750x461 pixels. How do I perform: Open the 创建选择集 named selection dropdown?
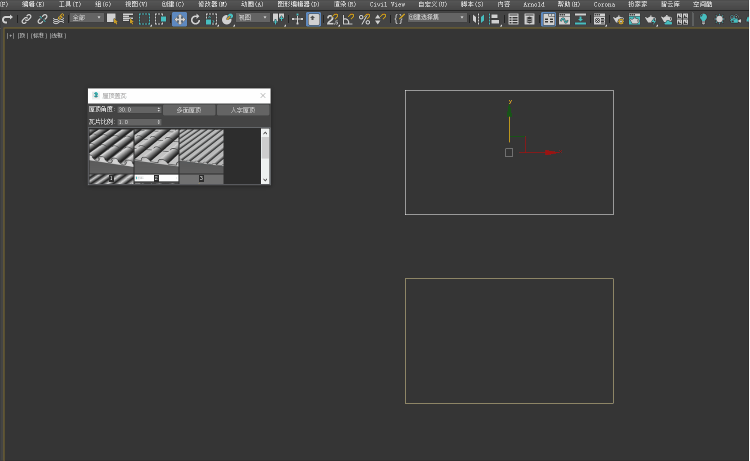pyautogui.click(x=437, y=18)
